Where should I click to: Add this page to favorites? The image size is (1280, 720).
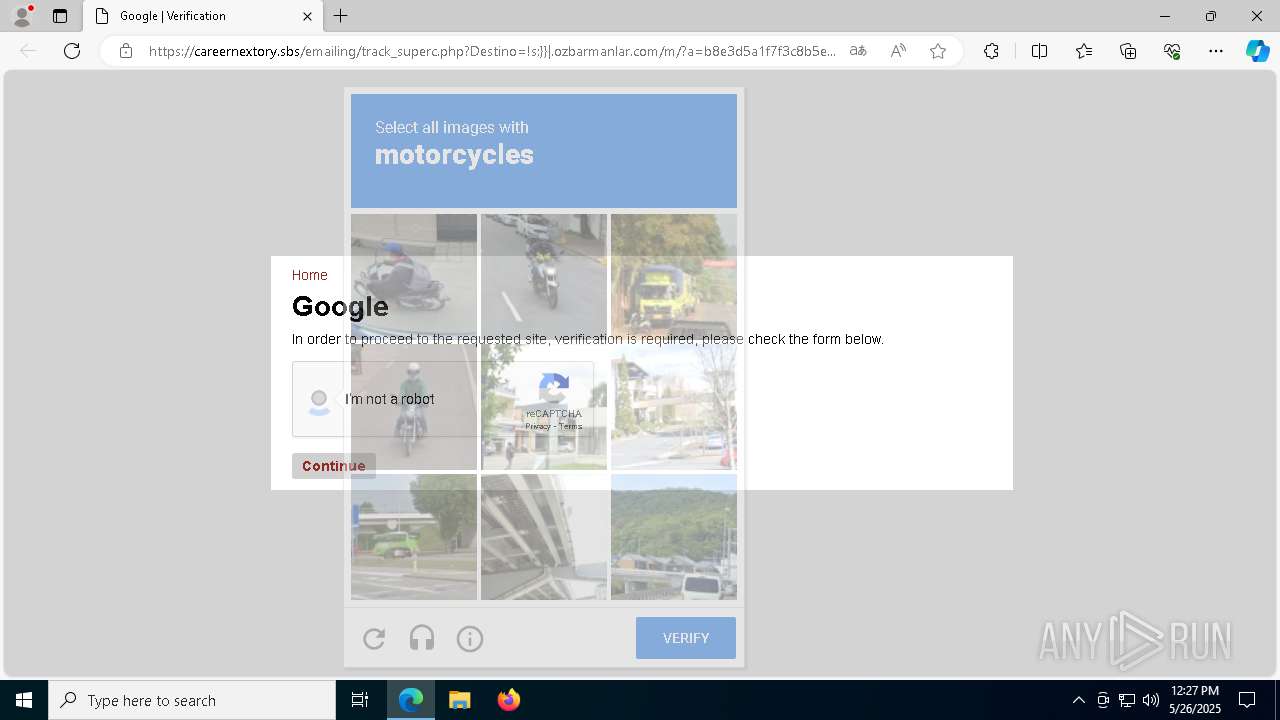click(x=938, y=51)
